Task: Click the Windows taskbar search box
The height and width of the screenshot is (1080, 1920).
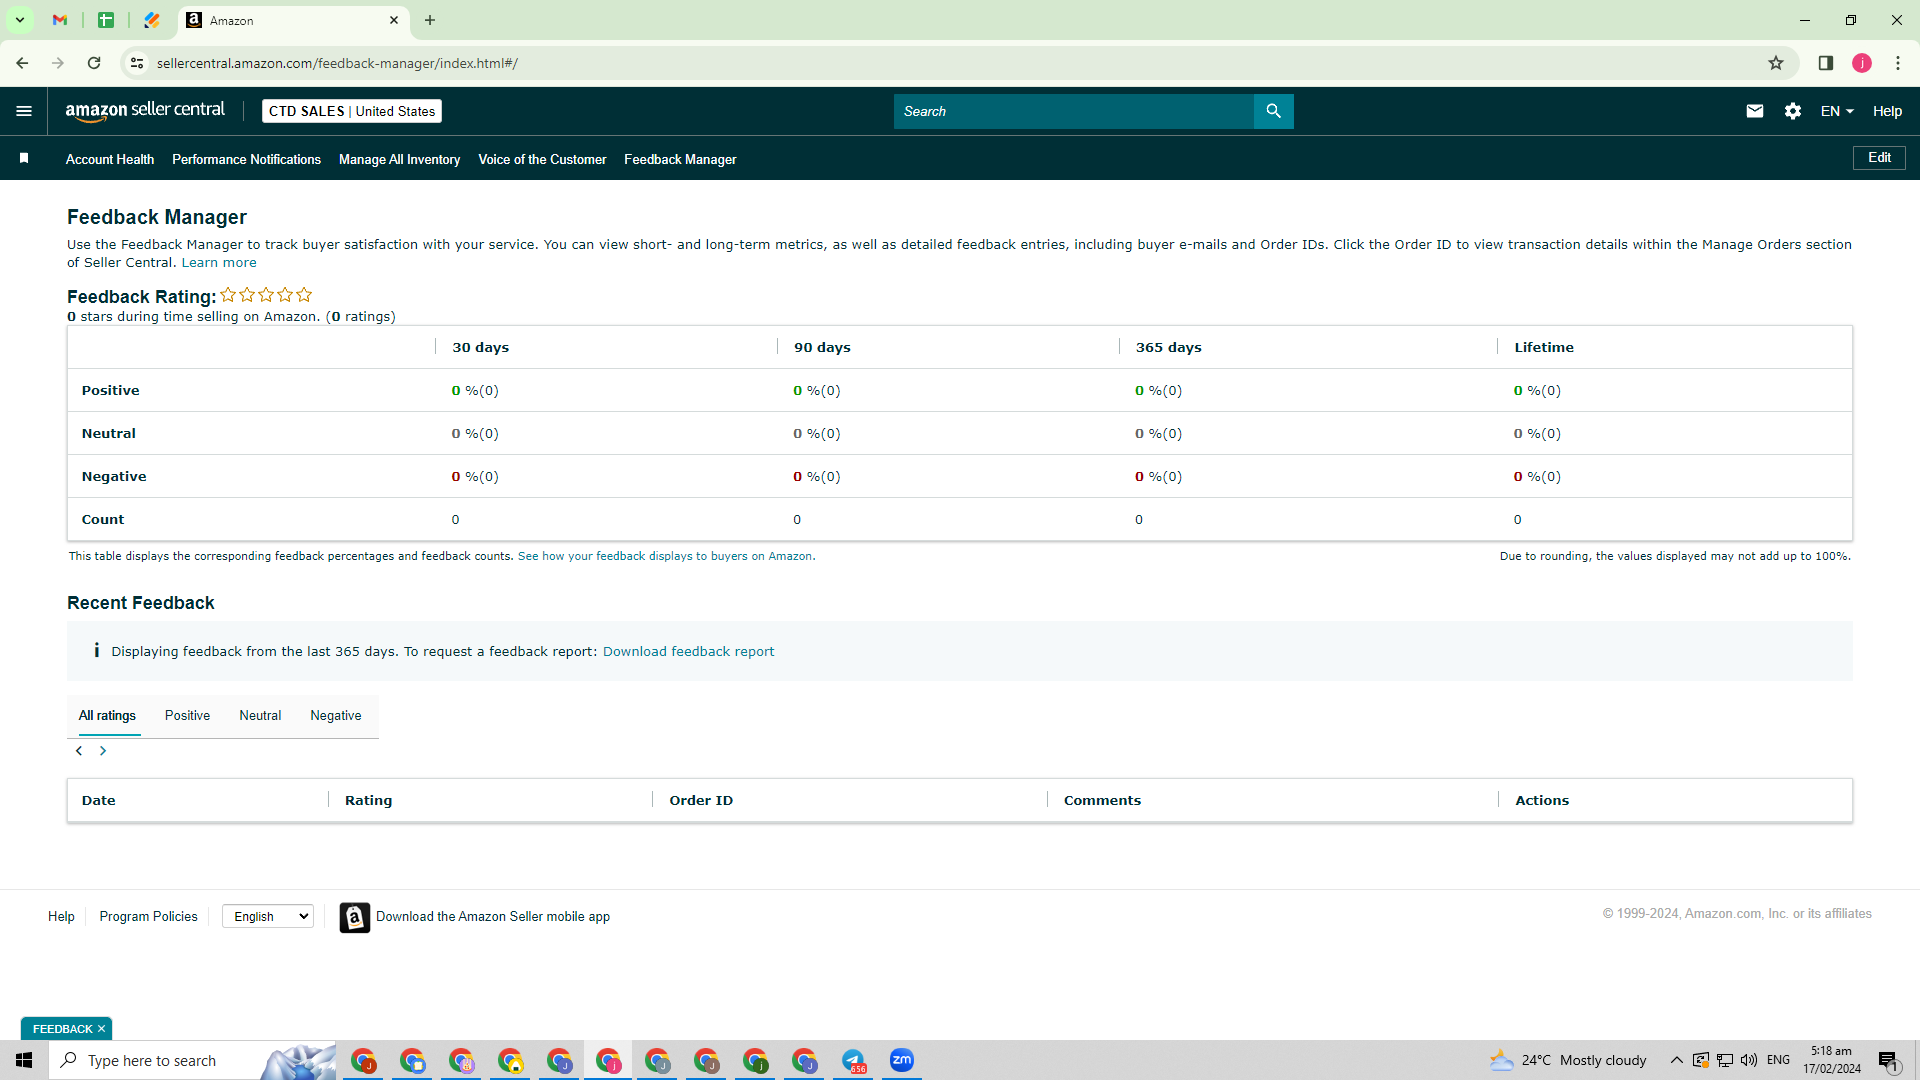Action: tap(193, 1060)
